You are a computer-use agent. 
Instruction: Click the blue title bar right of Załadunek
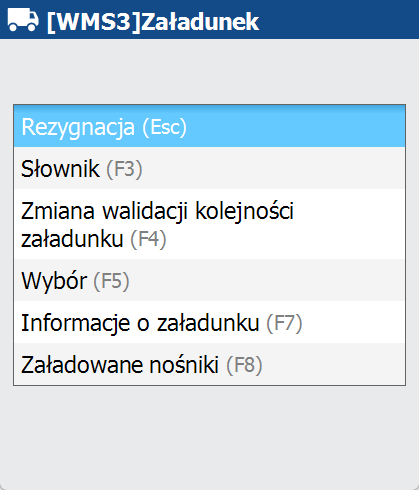coord(338,19)
